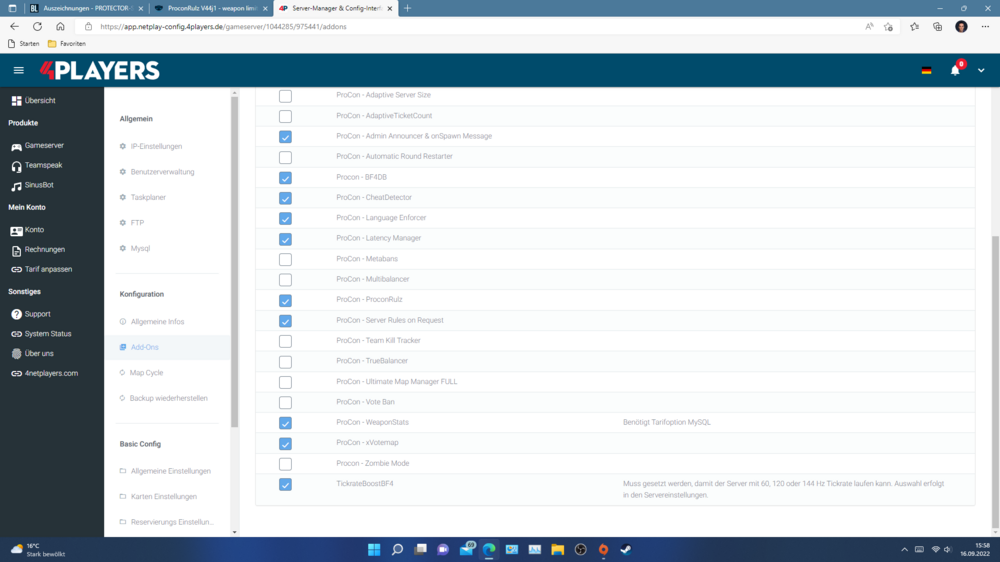Screen dimensions: 1000x562
Task: Check ProCon - Team Kill Tracker
Action: tap(285, 341)
